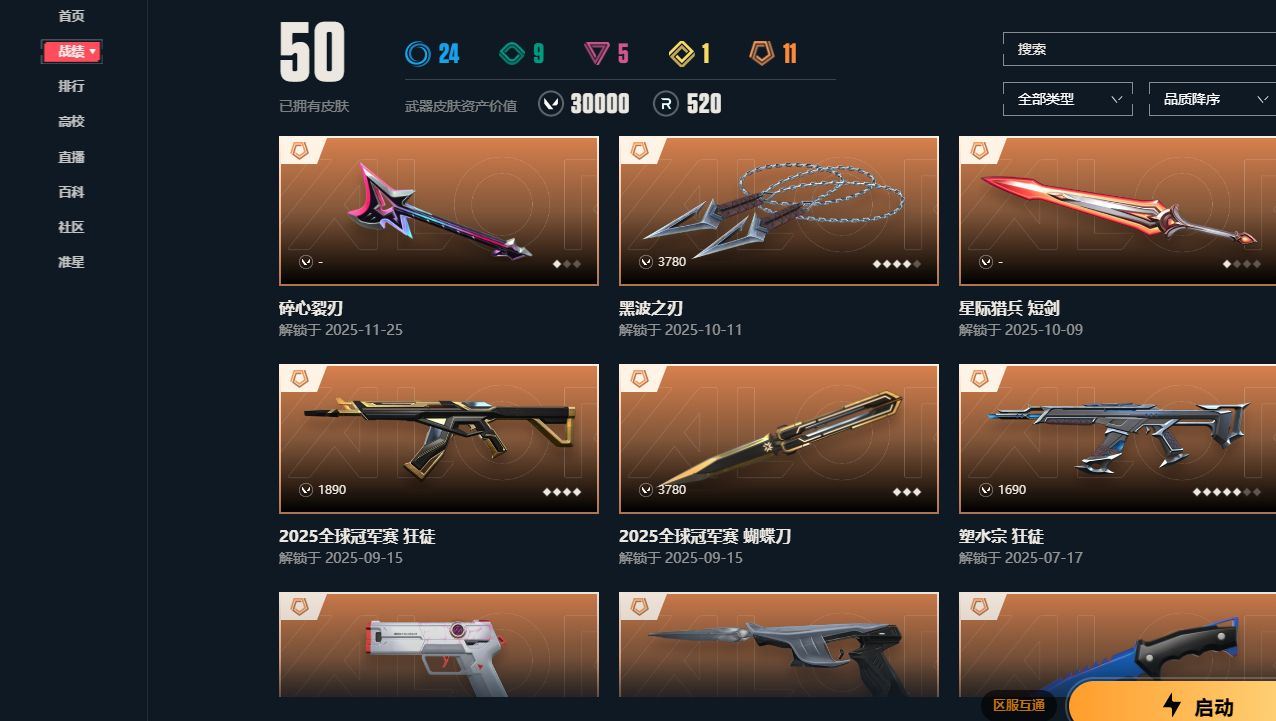Click the lightning bolt icon on launch button

tap(1172, 706)
